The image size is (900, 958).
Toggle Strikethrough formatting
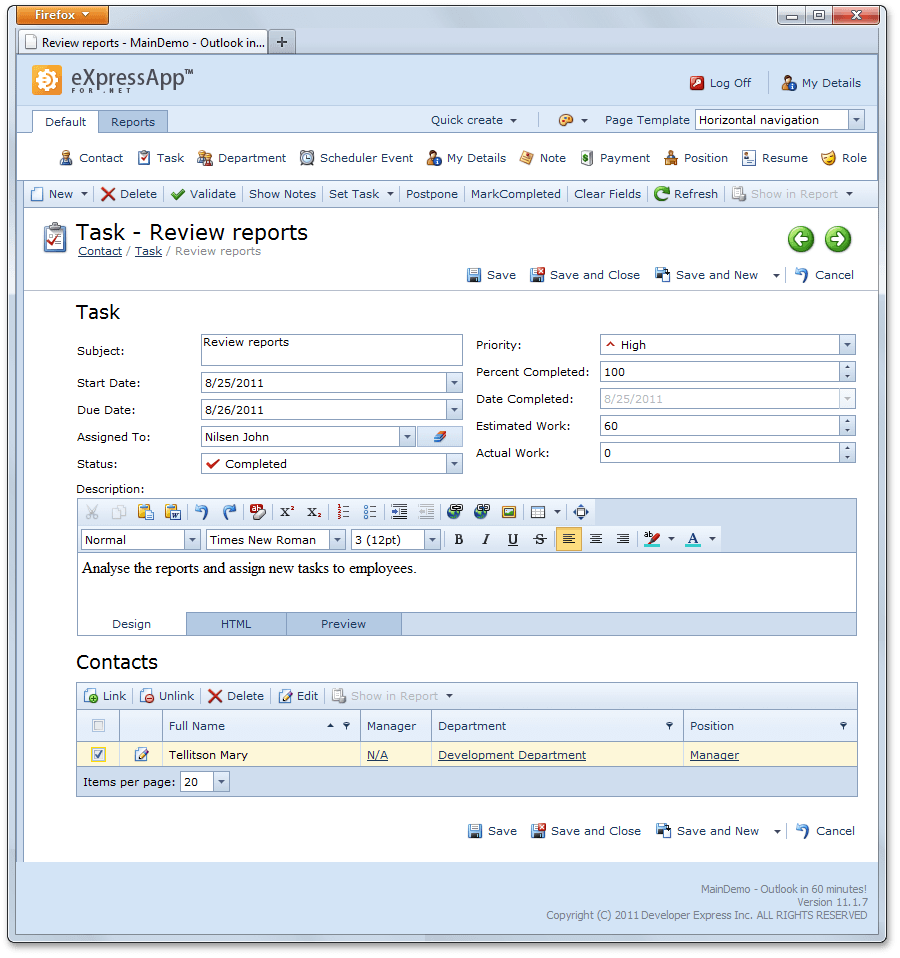[x=540, y=539]
